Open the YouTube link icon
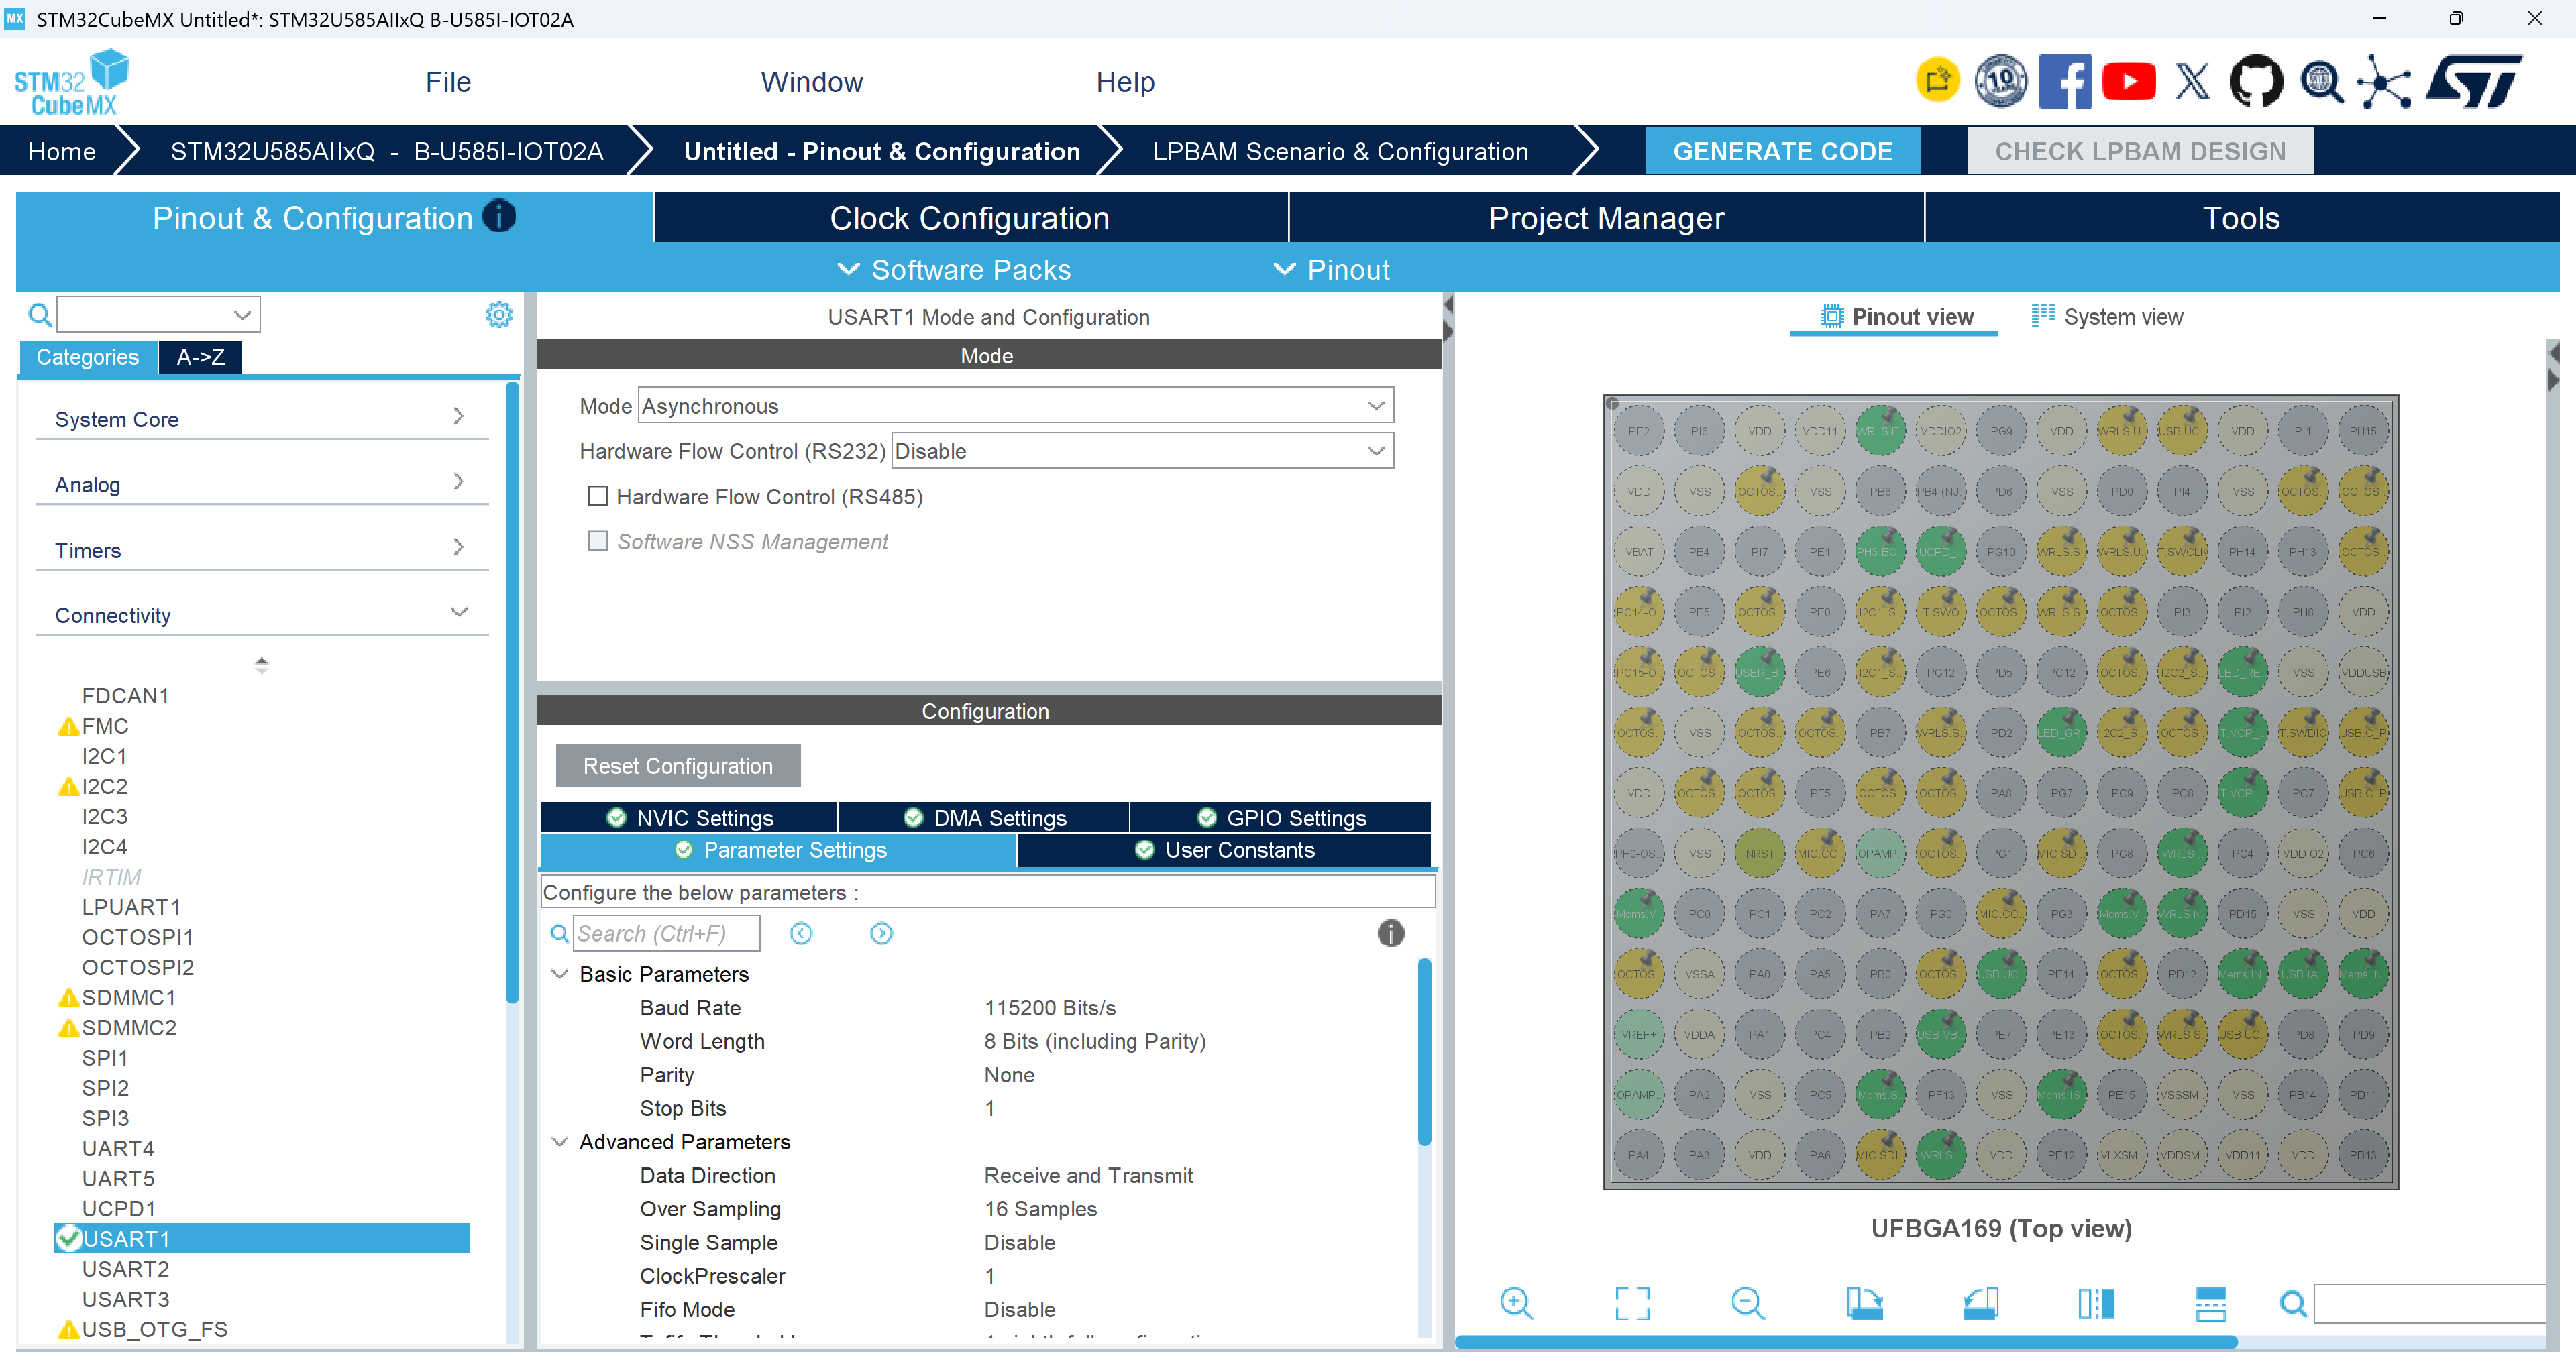This screenshot has width=2576, height=1368. click(2128, 81)
